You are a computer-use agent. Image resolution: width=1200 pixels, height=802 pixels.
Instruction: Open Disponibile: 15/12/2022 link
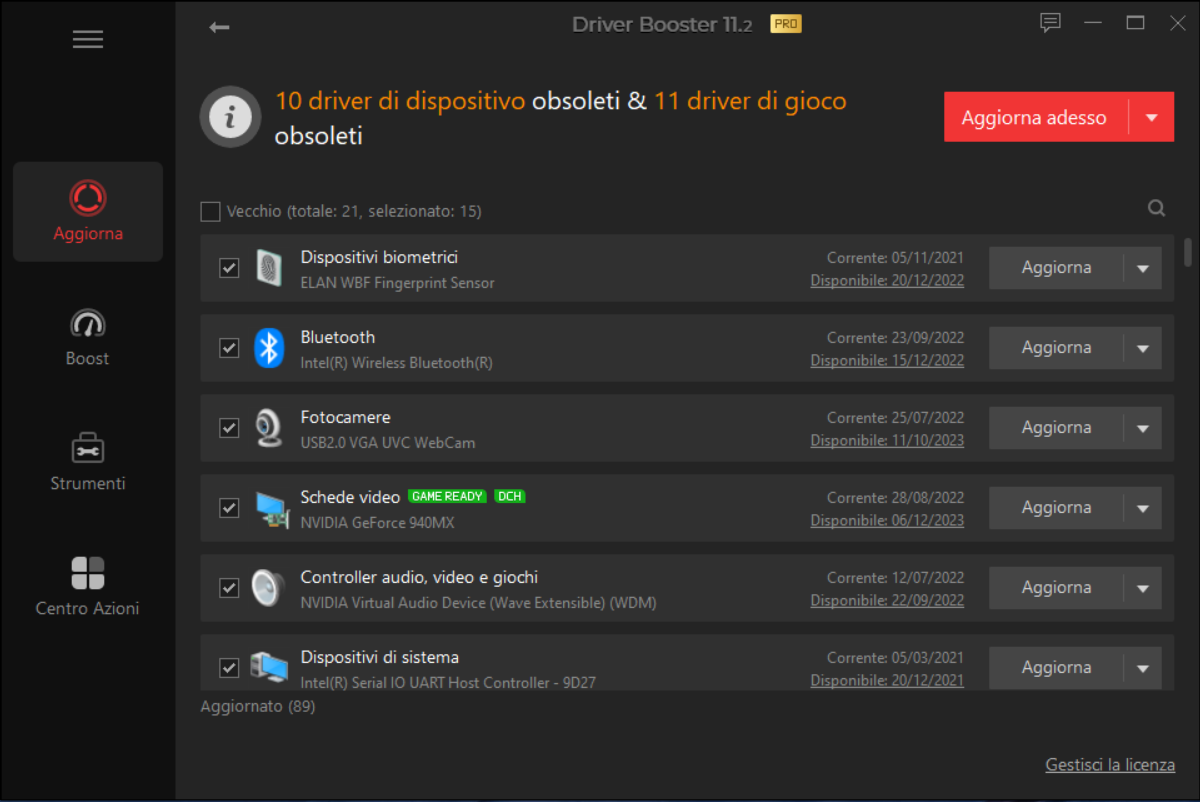887,361
